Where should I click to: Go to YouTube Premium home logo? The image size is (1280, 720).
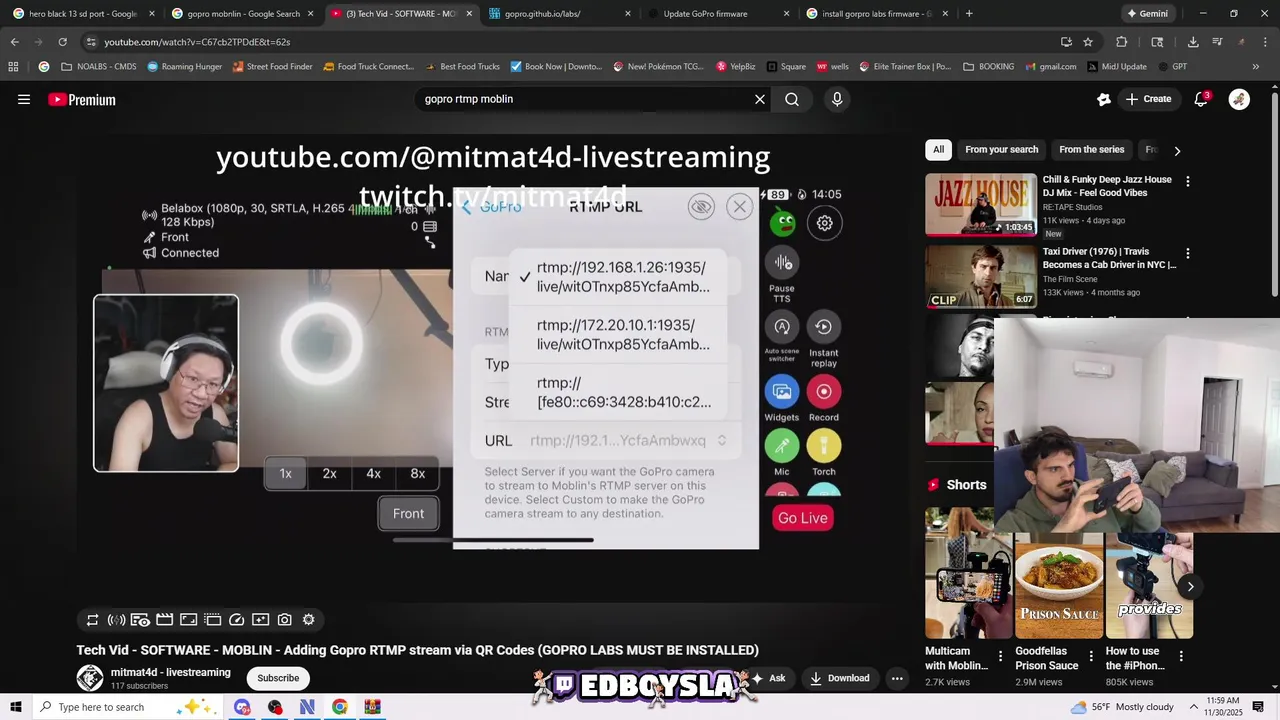[x=82, y=99]
